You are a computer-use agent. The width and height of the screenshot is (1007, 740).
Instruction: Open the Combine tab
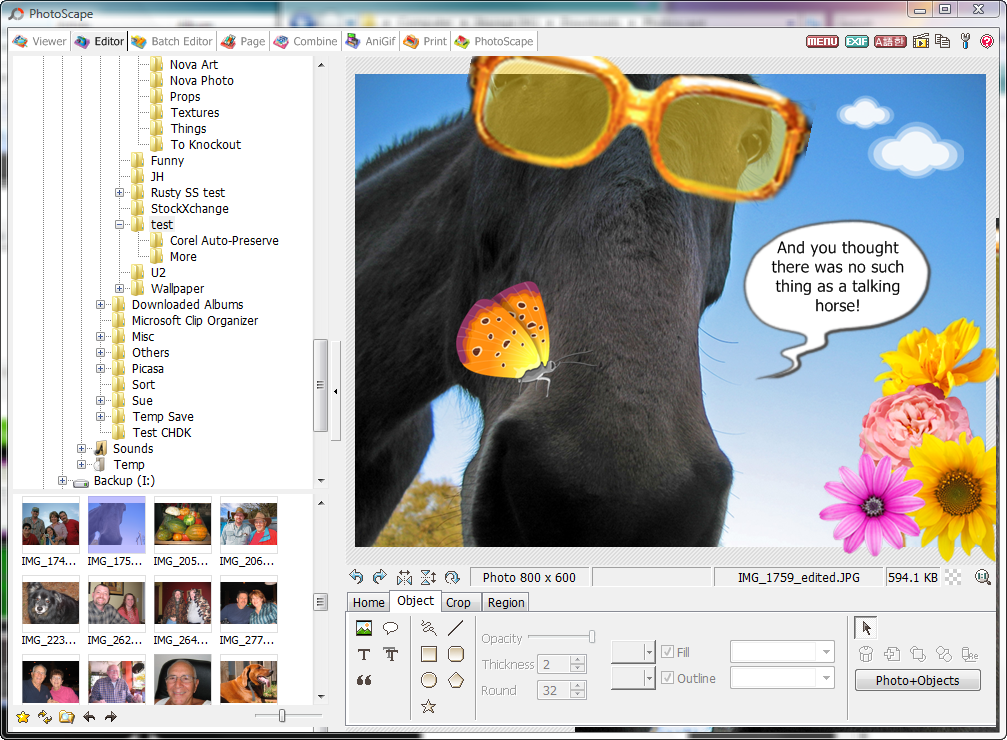pyautogui.click(x=305, y=41)
